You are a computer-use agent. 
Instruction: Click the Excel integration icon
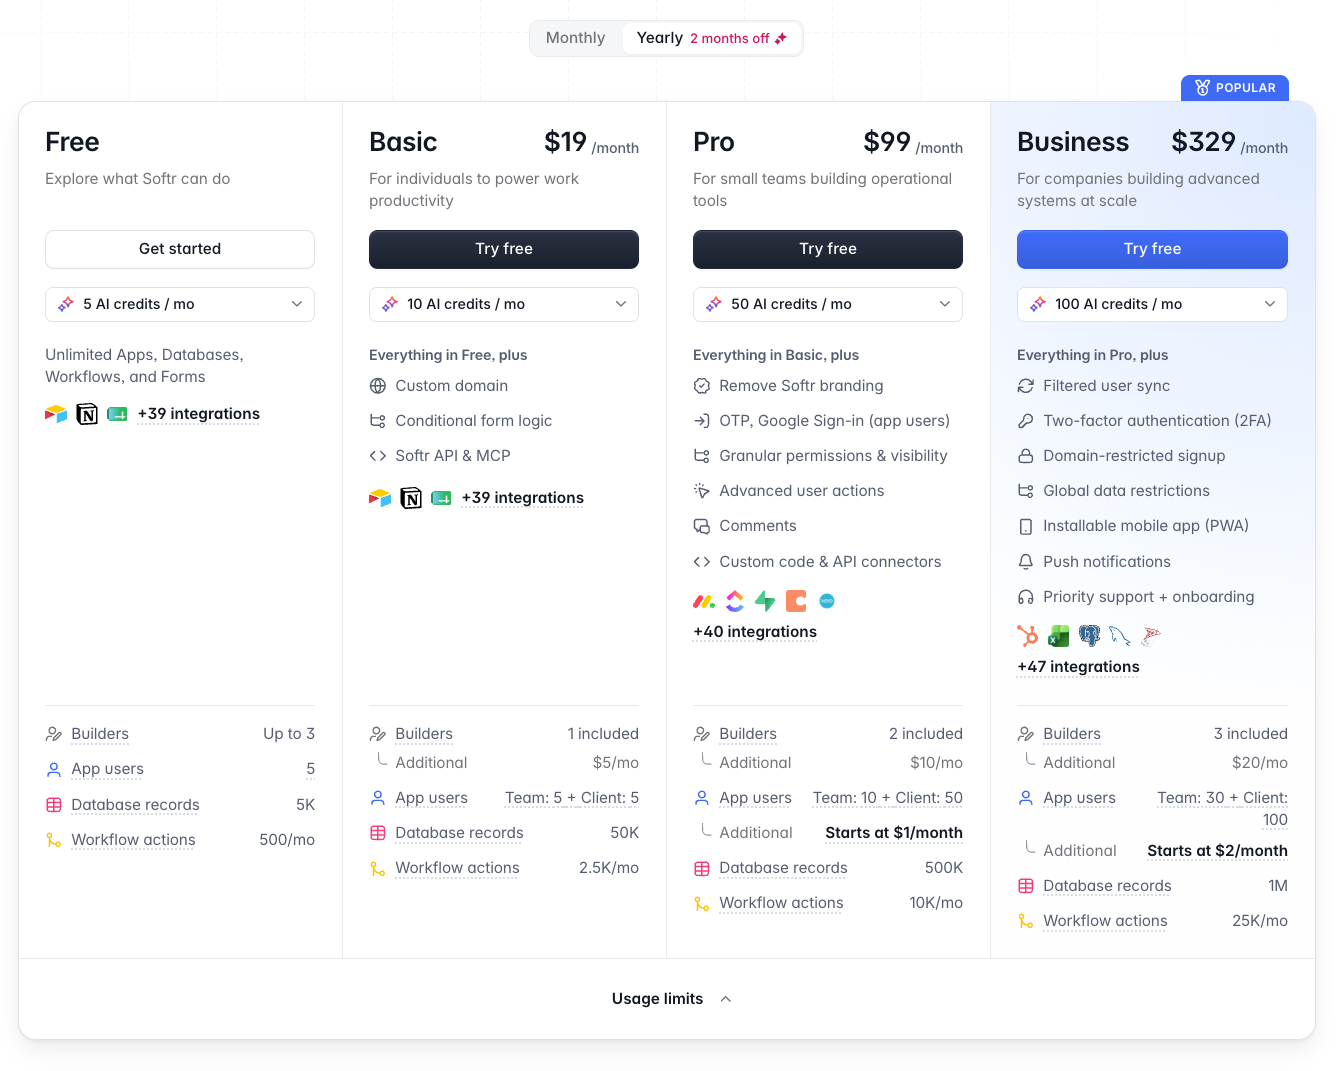[x=1059, y=636]
